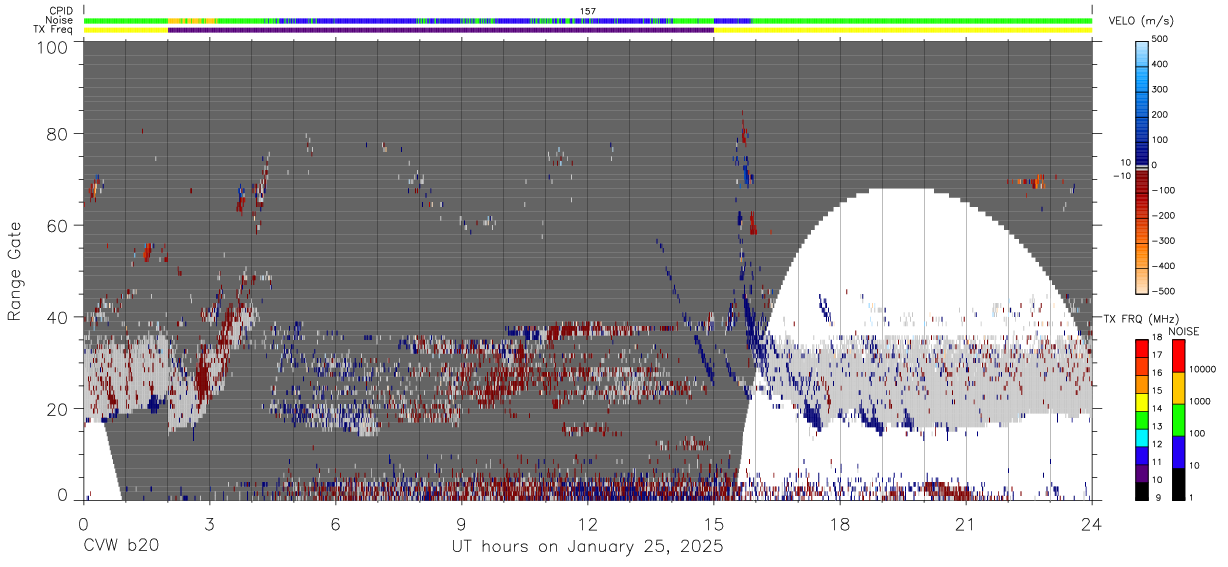
Task: Click the orange swatch in TX FRQ legend
Action: pyautogui.click(x=1141, y=384)
